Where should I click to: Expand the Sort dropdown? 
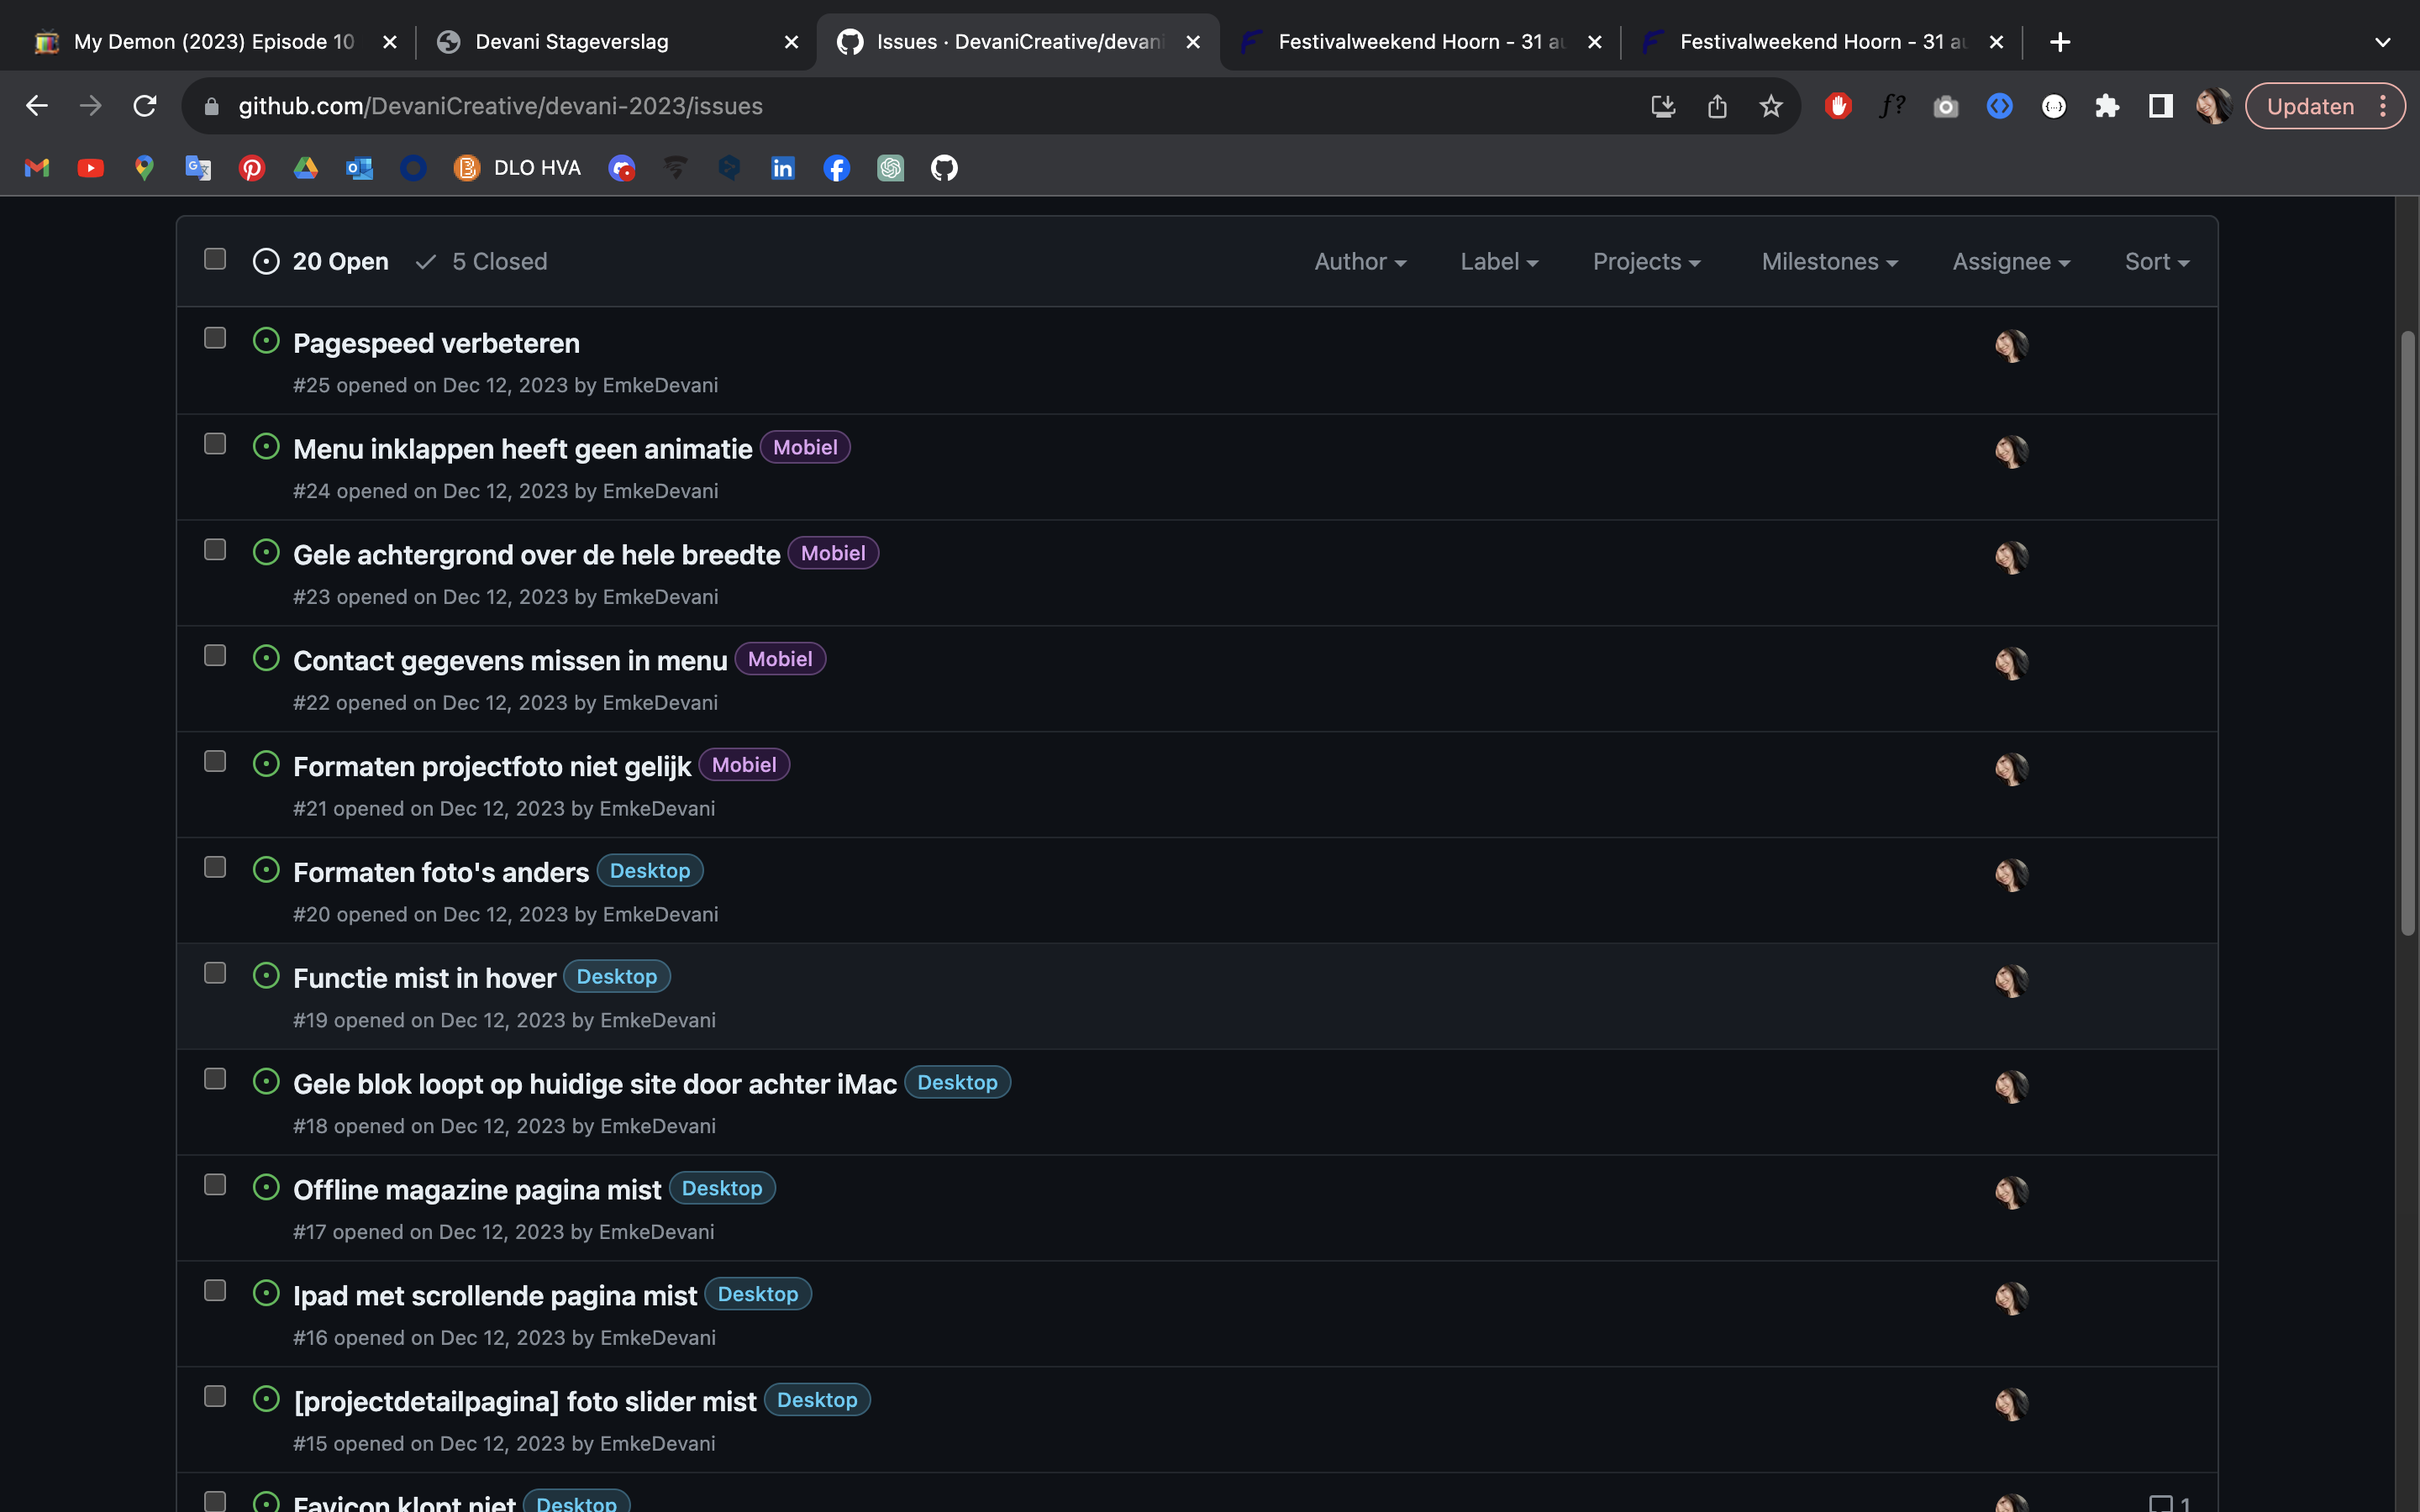2156,262
